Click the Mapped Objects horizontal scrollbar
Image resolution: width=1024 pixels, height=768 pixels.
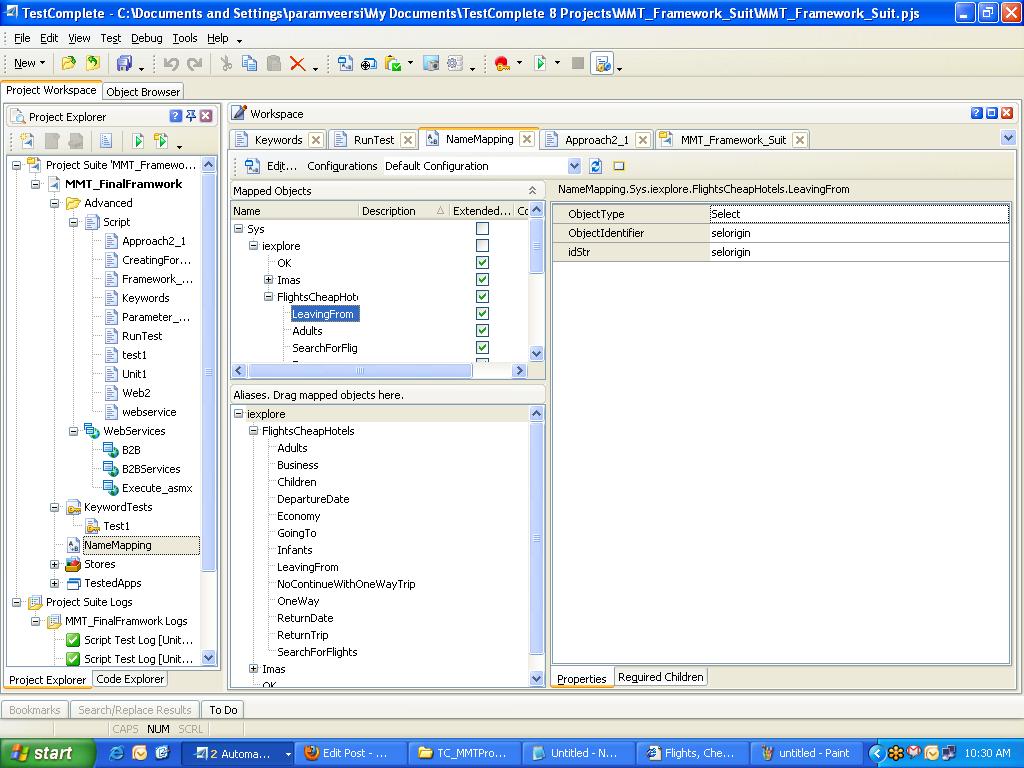pyautogui.click(x=359, y=371)
